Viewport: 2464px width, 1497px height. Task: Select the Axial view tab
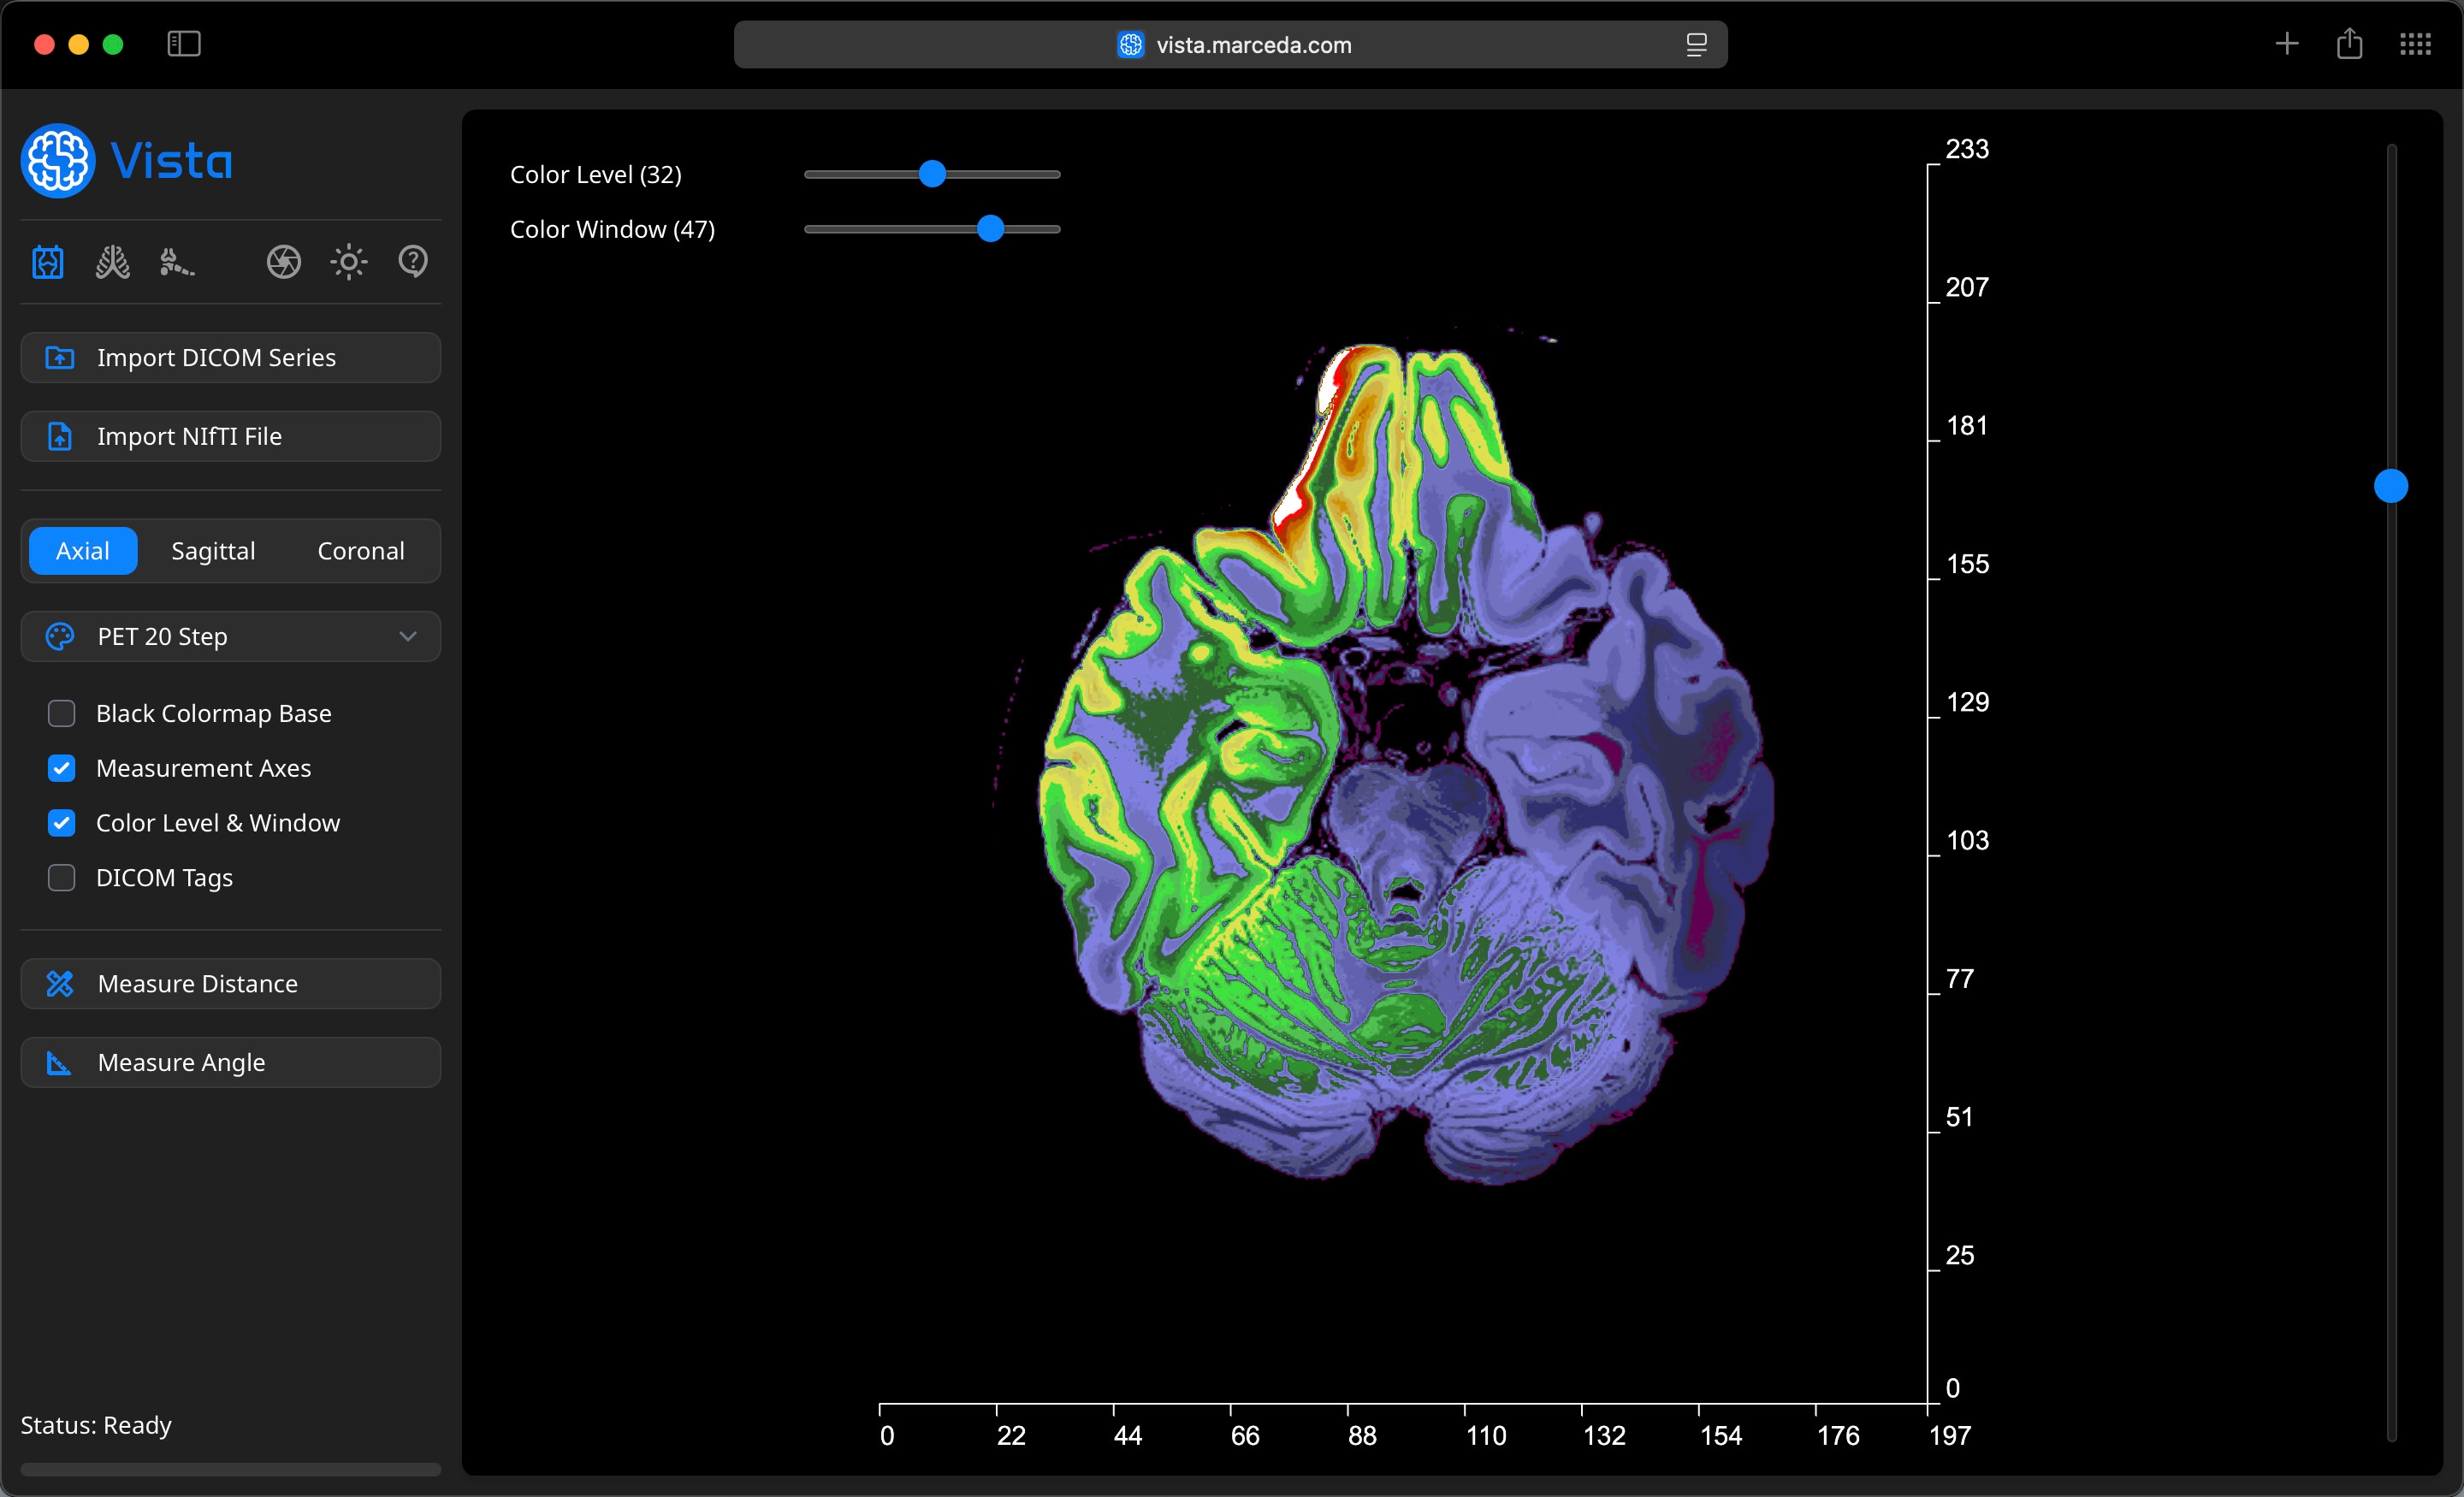point(83,551)
